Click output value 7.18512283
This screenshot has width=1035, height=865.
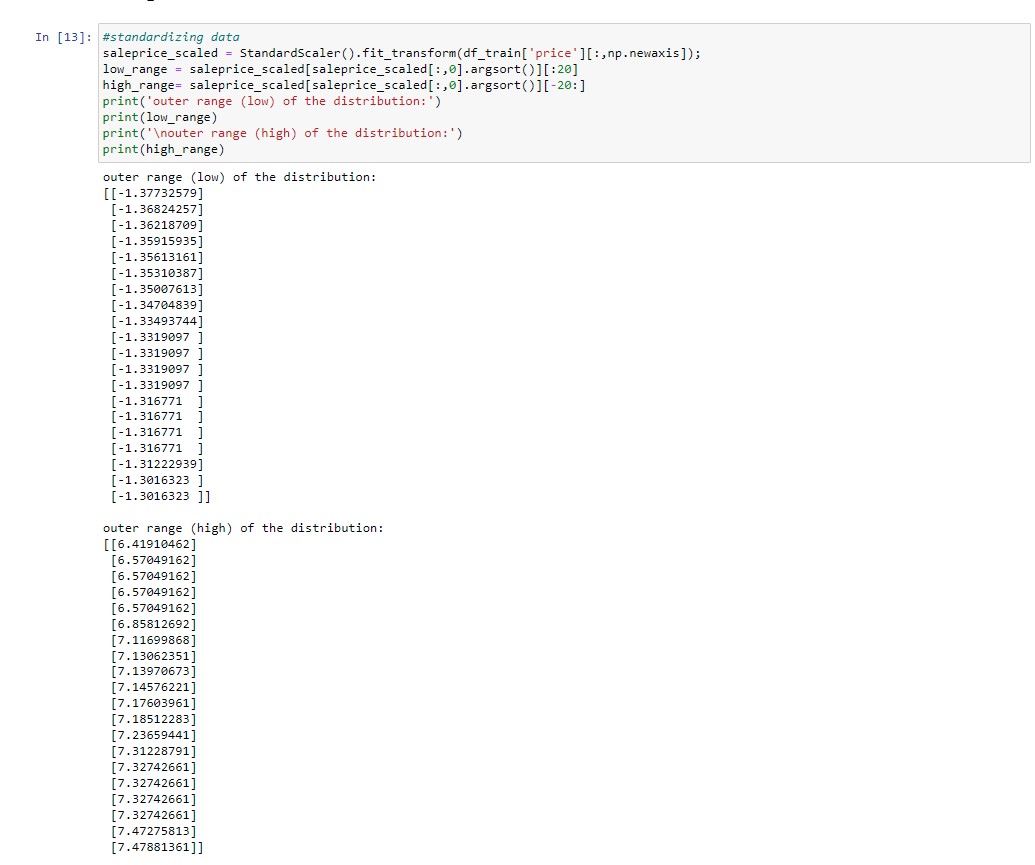pyautogui.click(x=154, y=719)
